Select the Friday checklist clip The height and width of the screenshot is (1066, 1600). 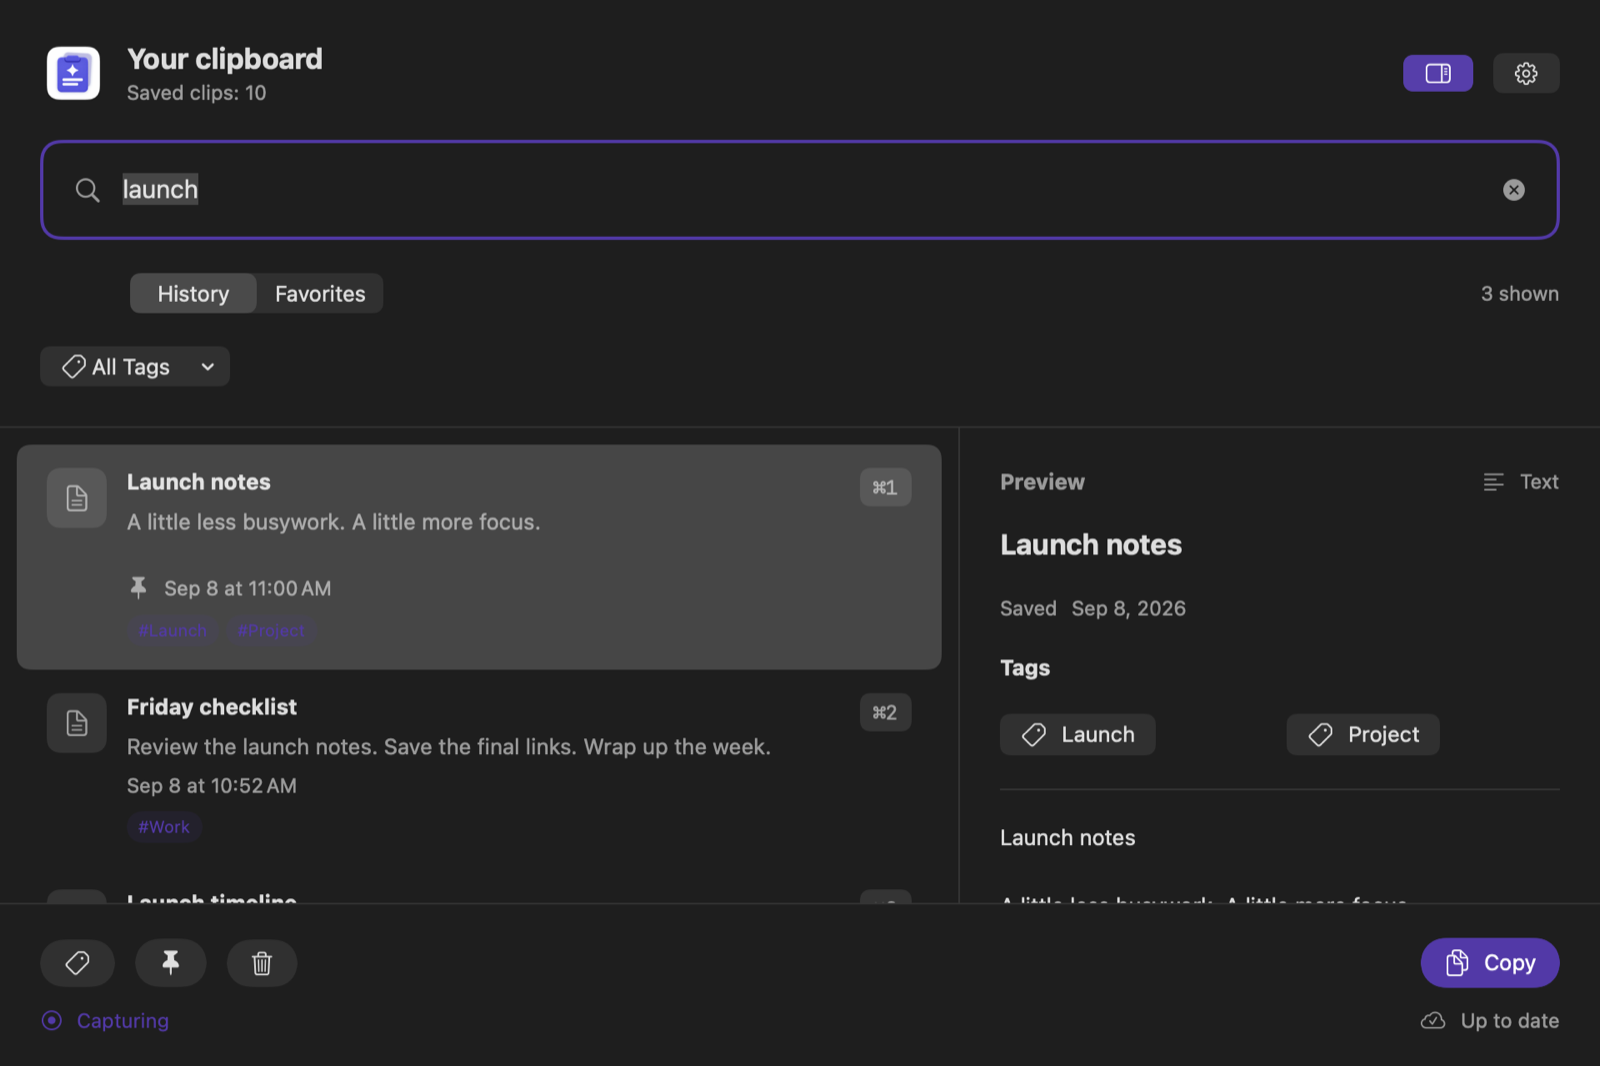point(479,768)
